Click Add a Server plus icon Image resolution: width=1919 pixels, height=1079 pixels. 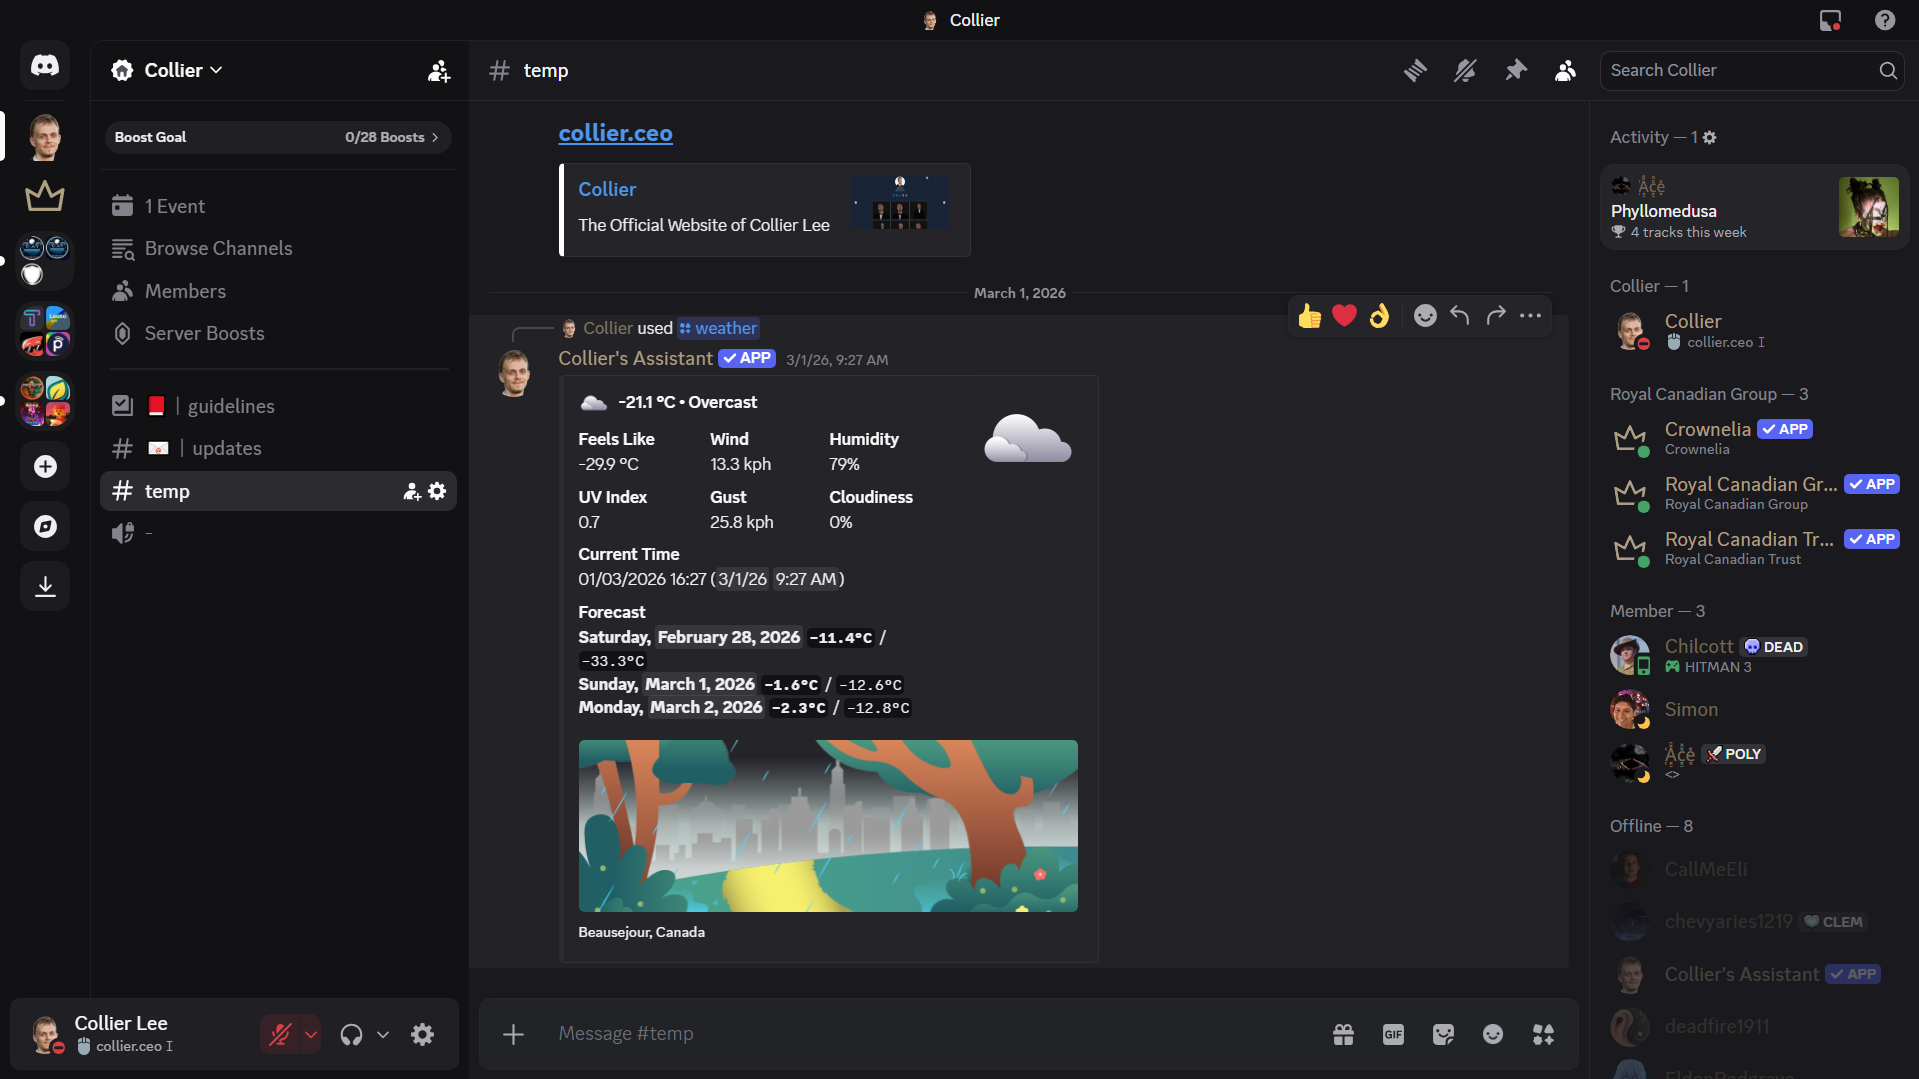pos(45,467)
